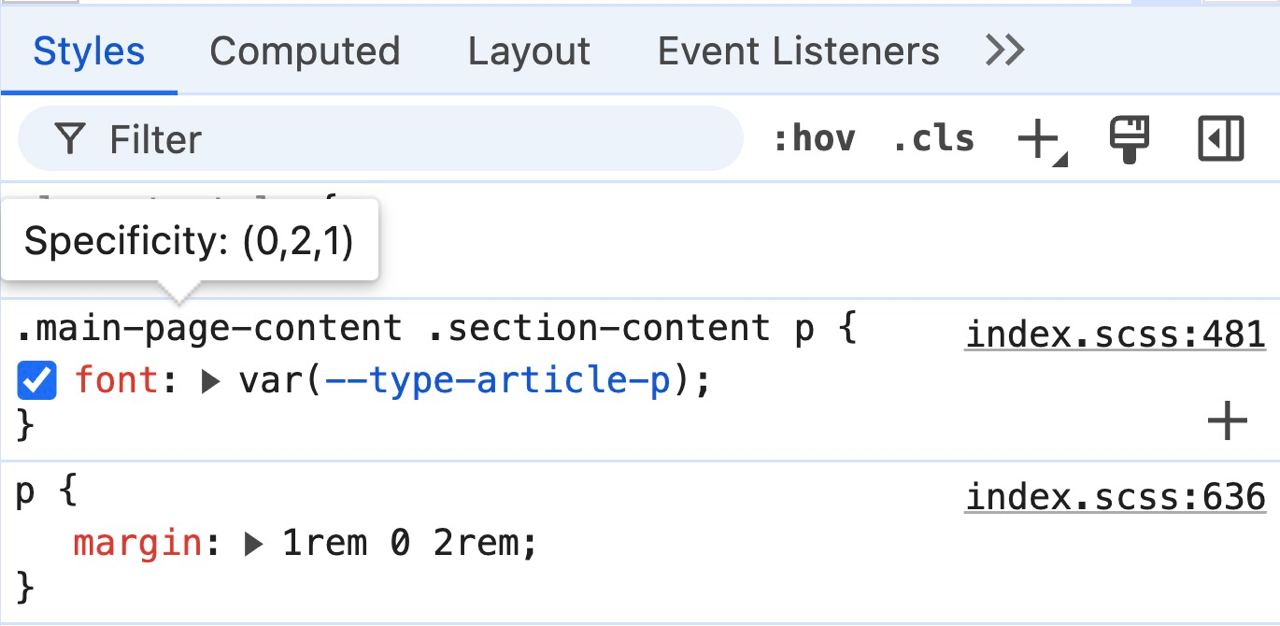Click into the Filter styles field
This screenshot has width=1280, height=626.
coord(380,139)
